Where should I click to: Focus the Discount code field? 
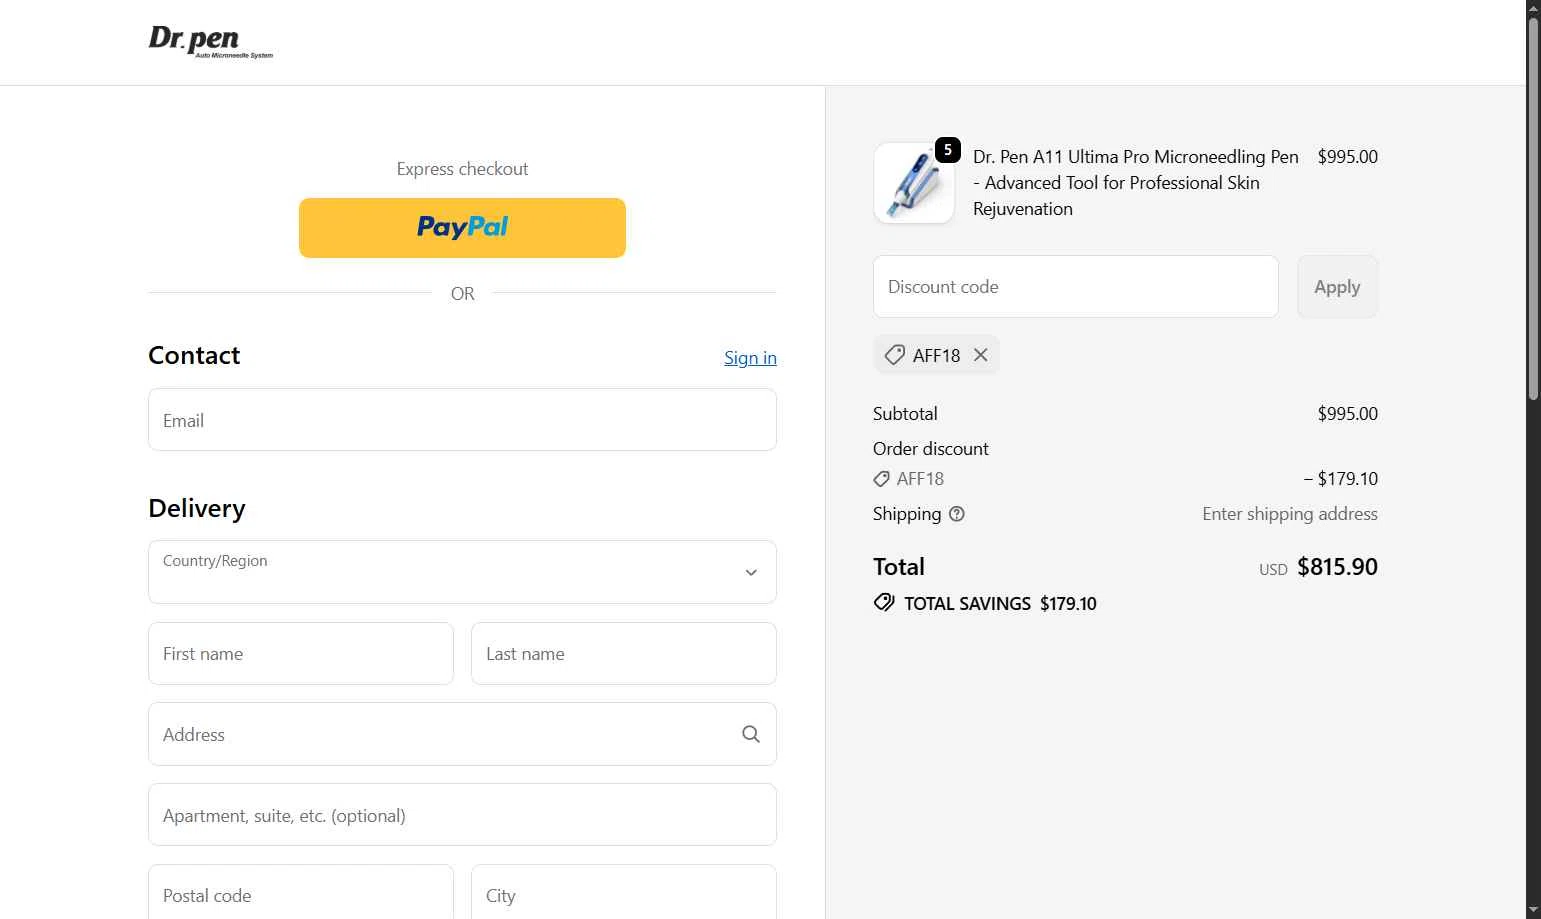coord(1076,287)
